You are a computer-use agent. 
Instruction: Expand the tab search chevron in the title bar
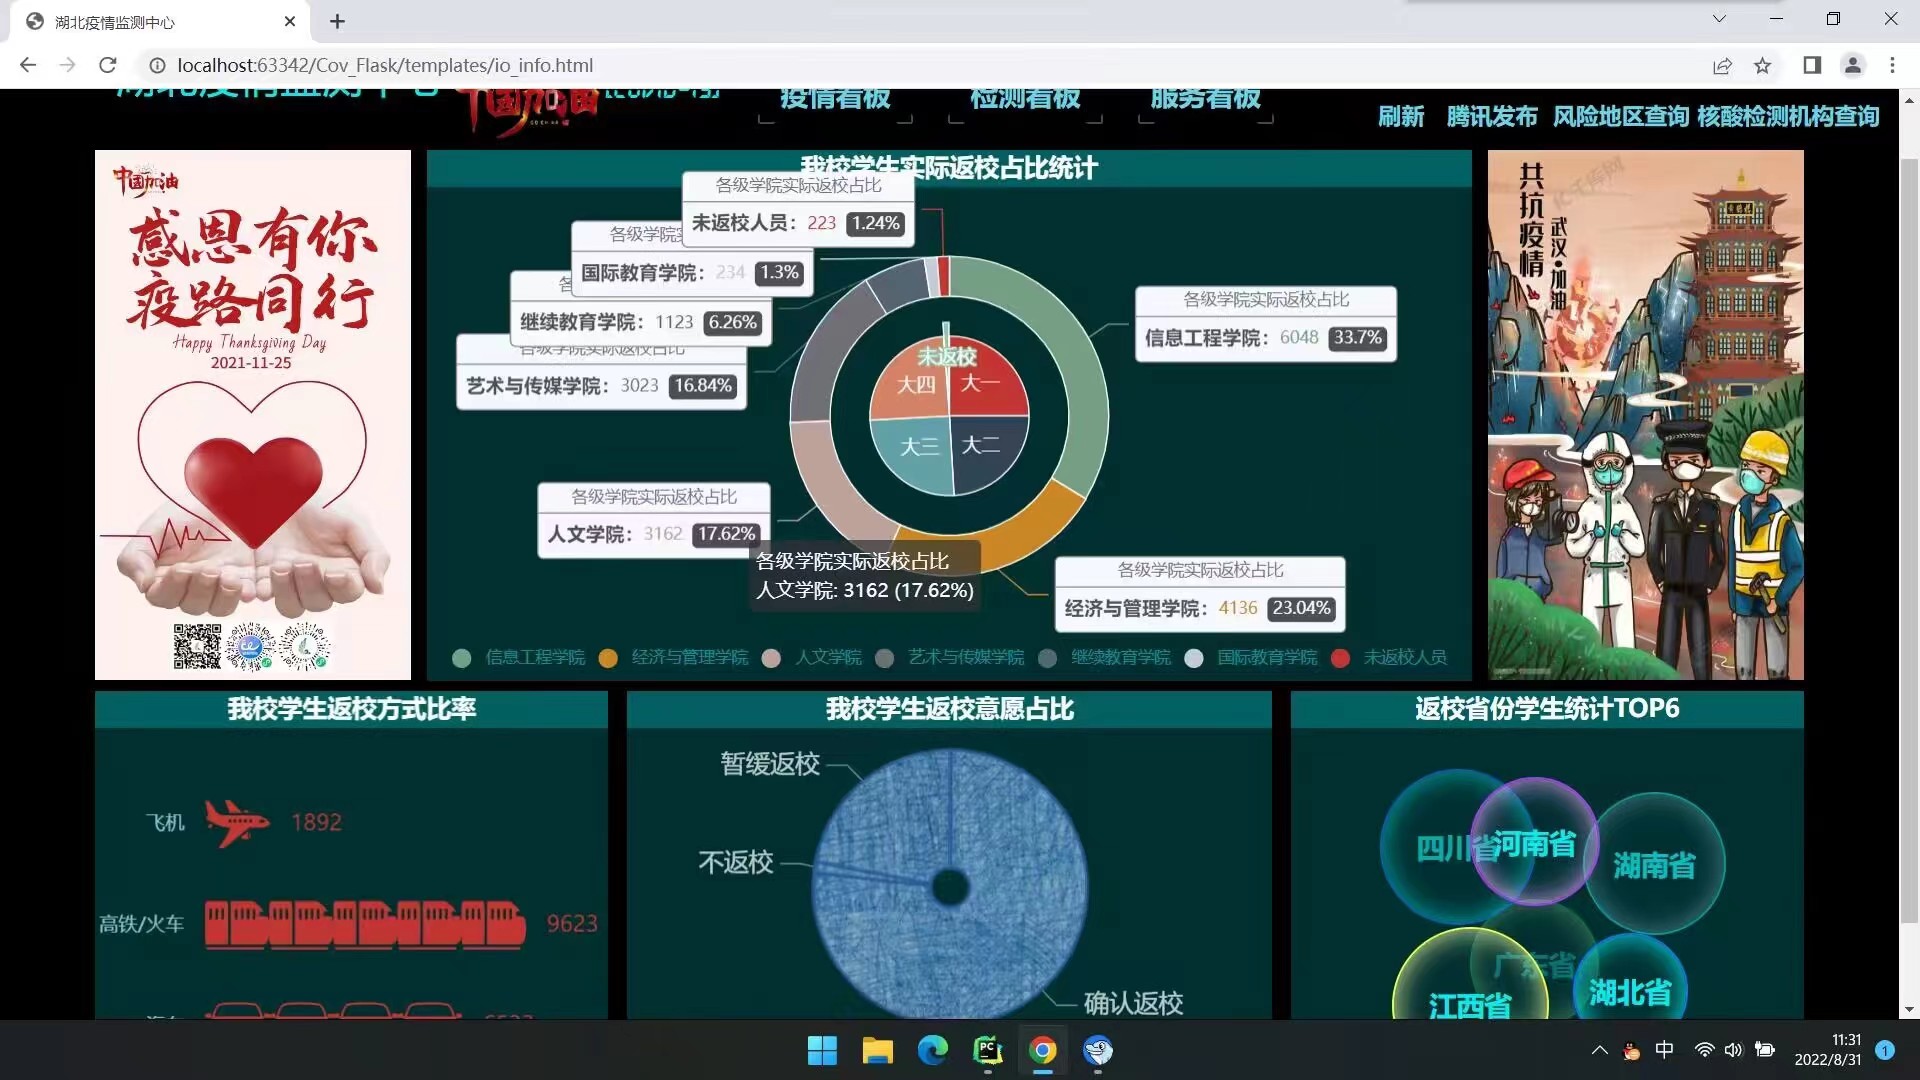pos(1719,19)
